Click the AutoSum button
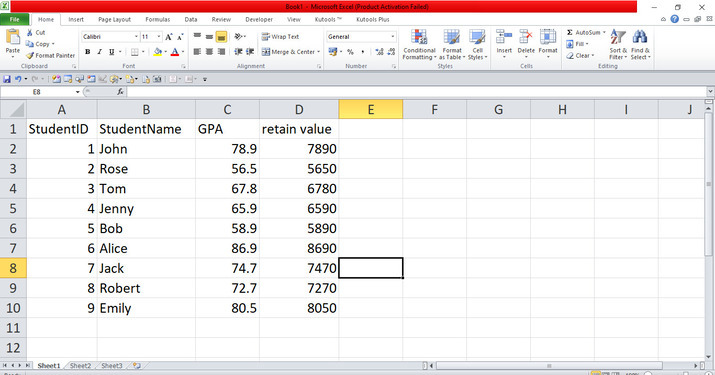 click(x=586, y=32)
